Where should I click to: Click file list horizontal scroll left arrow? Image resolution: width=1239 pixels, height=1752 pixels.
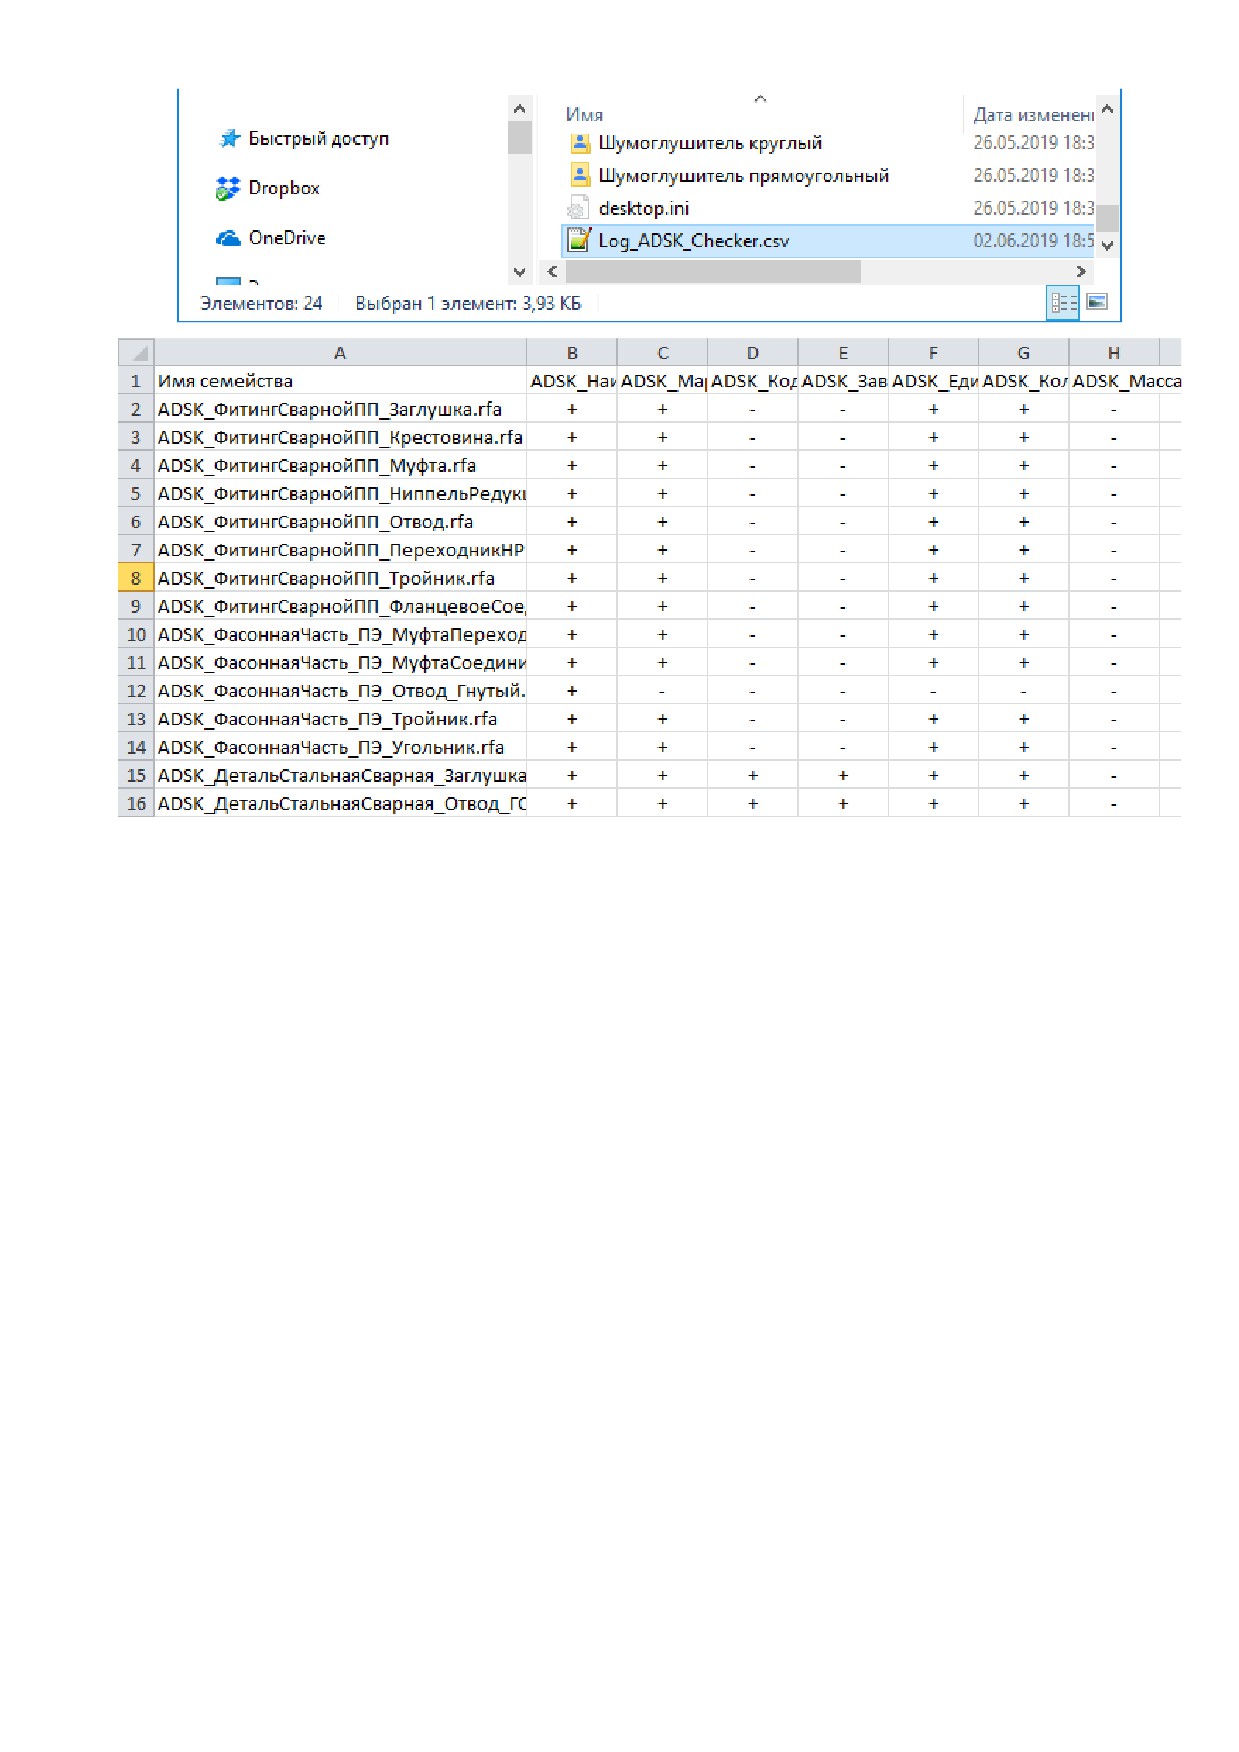point(552,272)
